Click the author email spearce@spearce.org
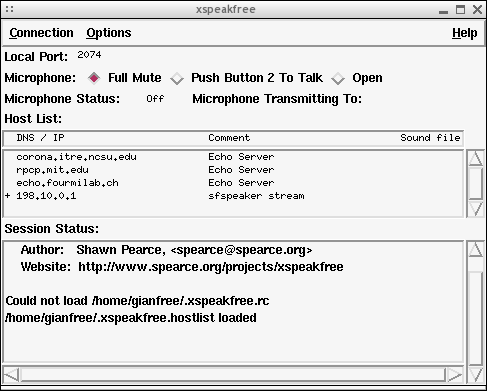Screen dimensions: 487x391 [x=241, y=250]
